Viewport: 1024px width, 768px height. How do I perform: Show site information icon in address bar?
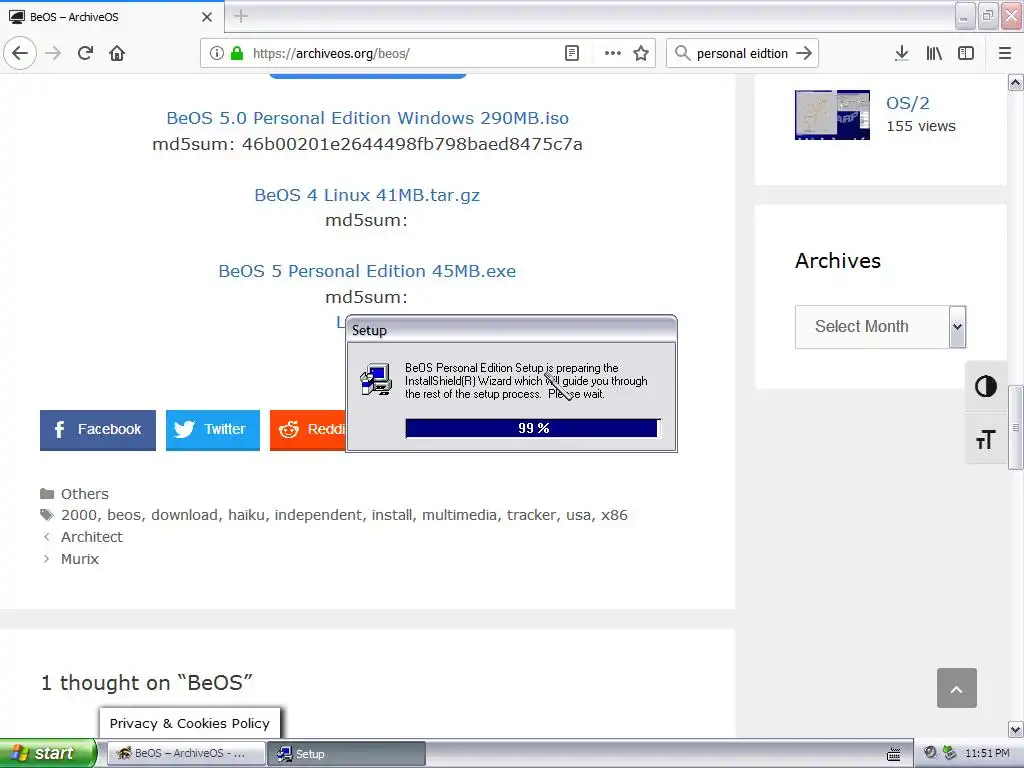(x=216, y=53)
